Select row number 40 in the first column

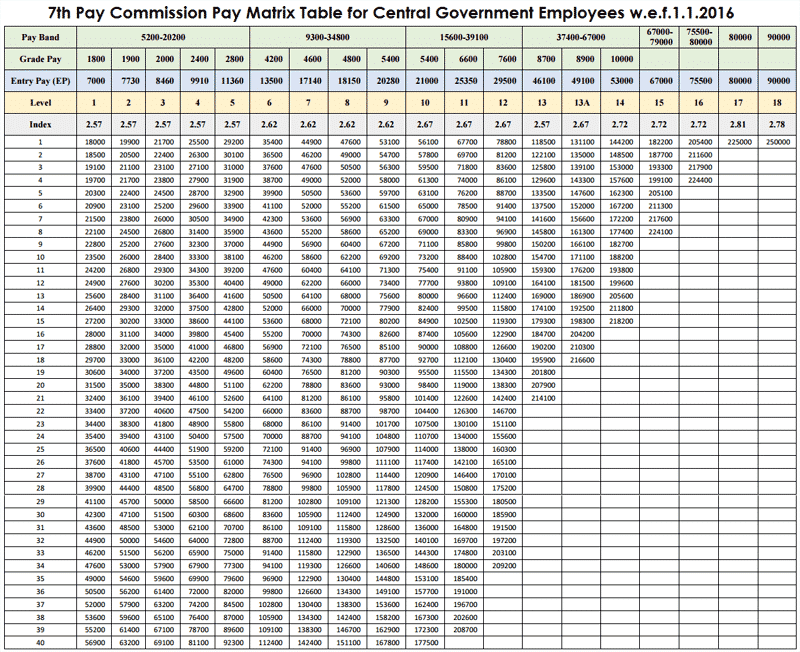click(x=40, y=643)
